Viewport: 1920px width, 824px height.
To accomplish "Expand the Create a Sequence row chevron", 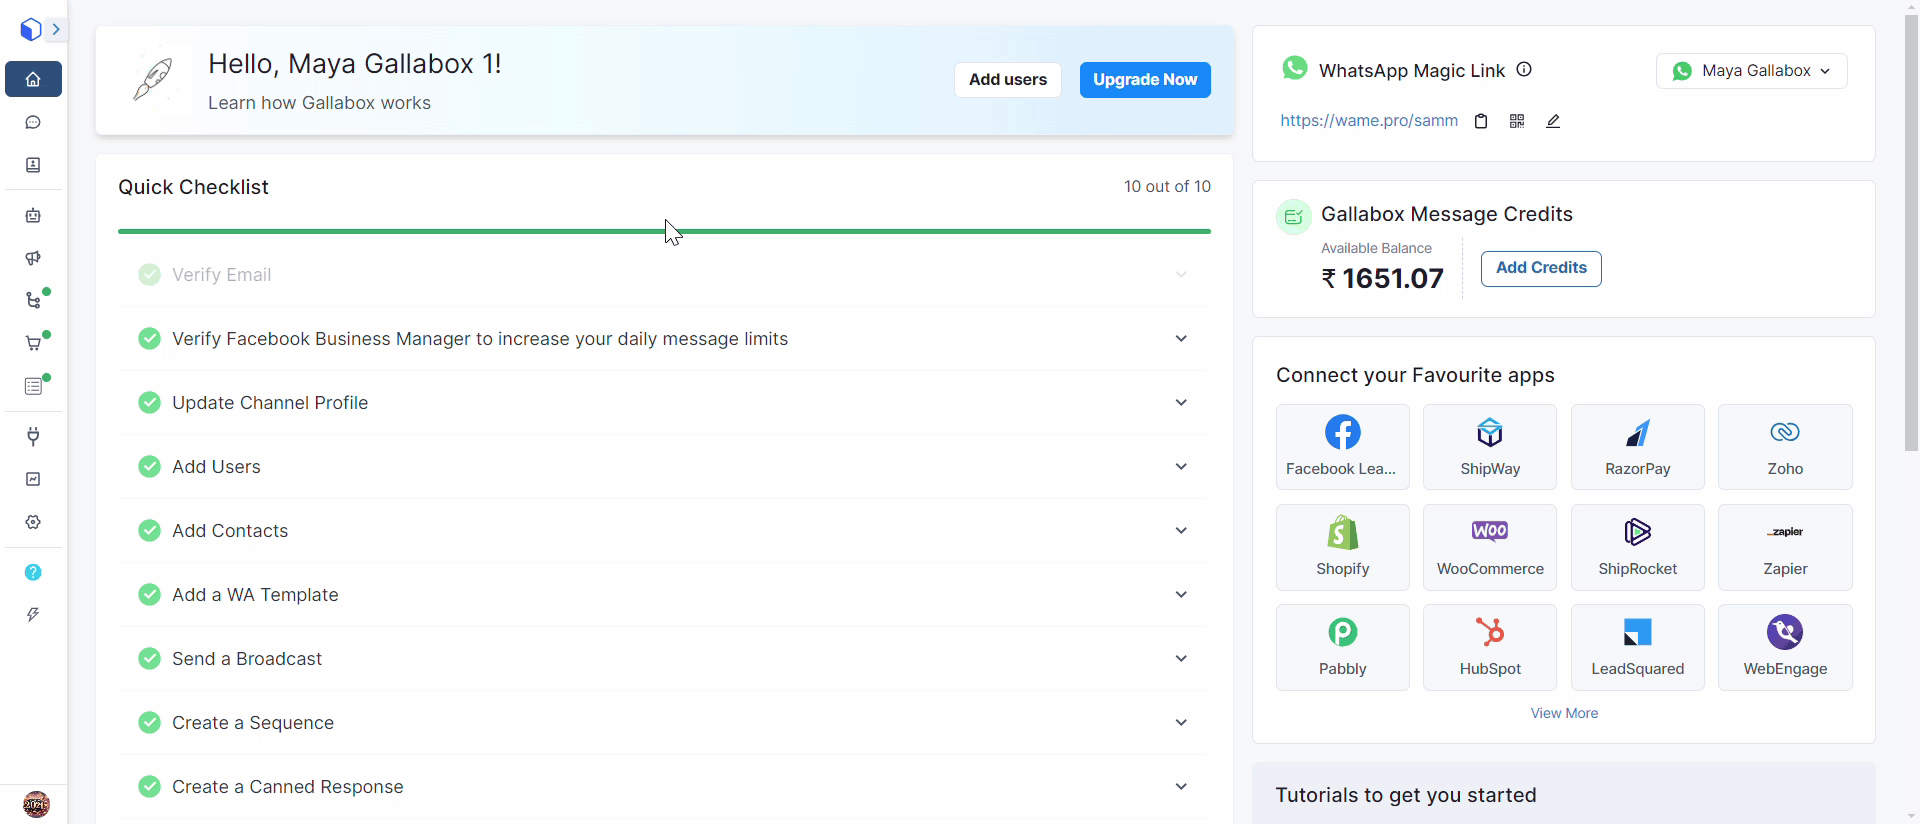I will (1181, 723).
